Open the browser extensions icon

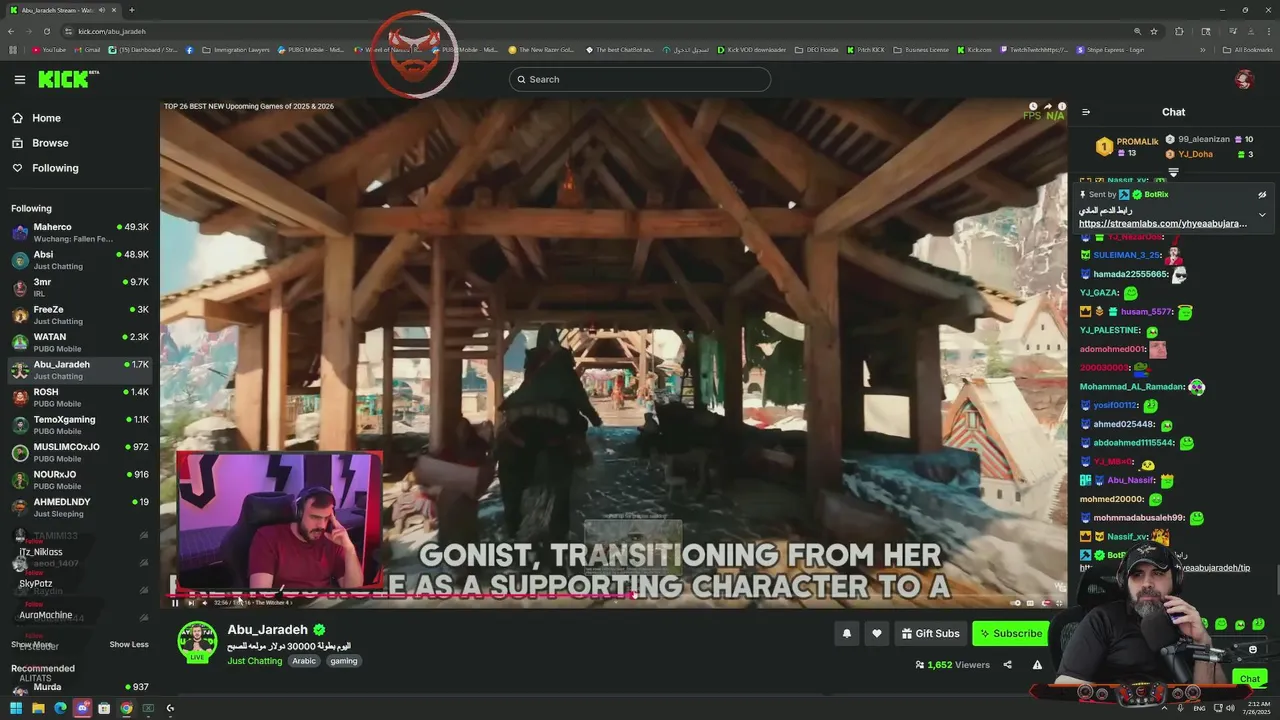[1179, 31]
